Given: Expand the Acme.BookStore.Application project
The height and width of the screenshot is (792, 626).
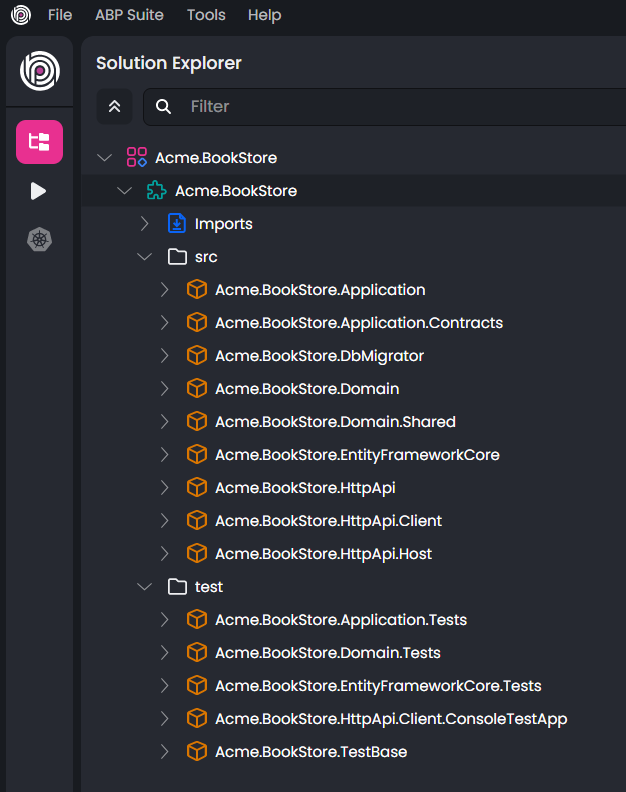Looking at the screenshot, I should [x=165, y=290].
